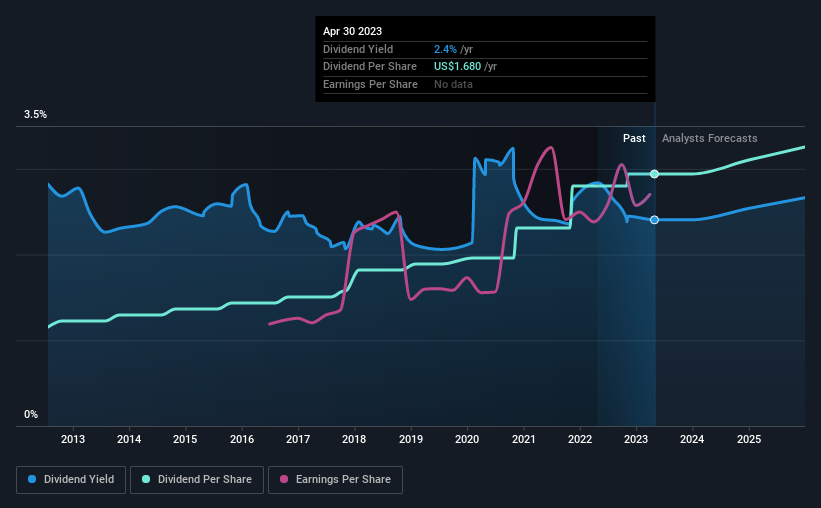Click the 2022 x-axis label
This screenshot has width=821, height=508.
click(x=580, y=439)
